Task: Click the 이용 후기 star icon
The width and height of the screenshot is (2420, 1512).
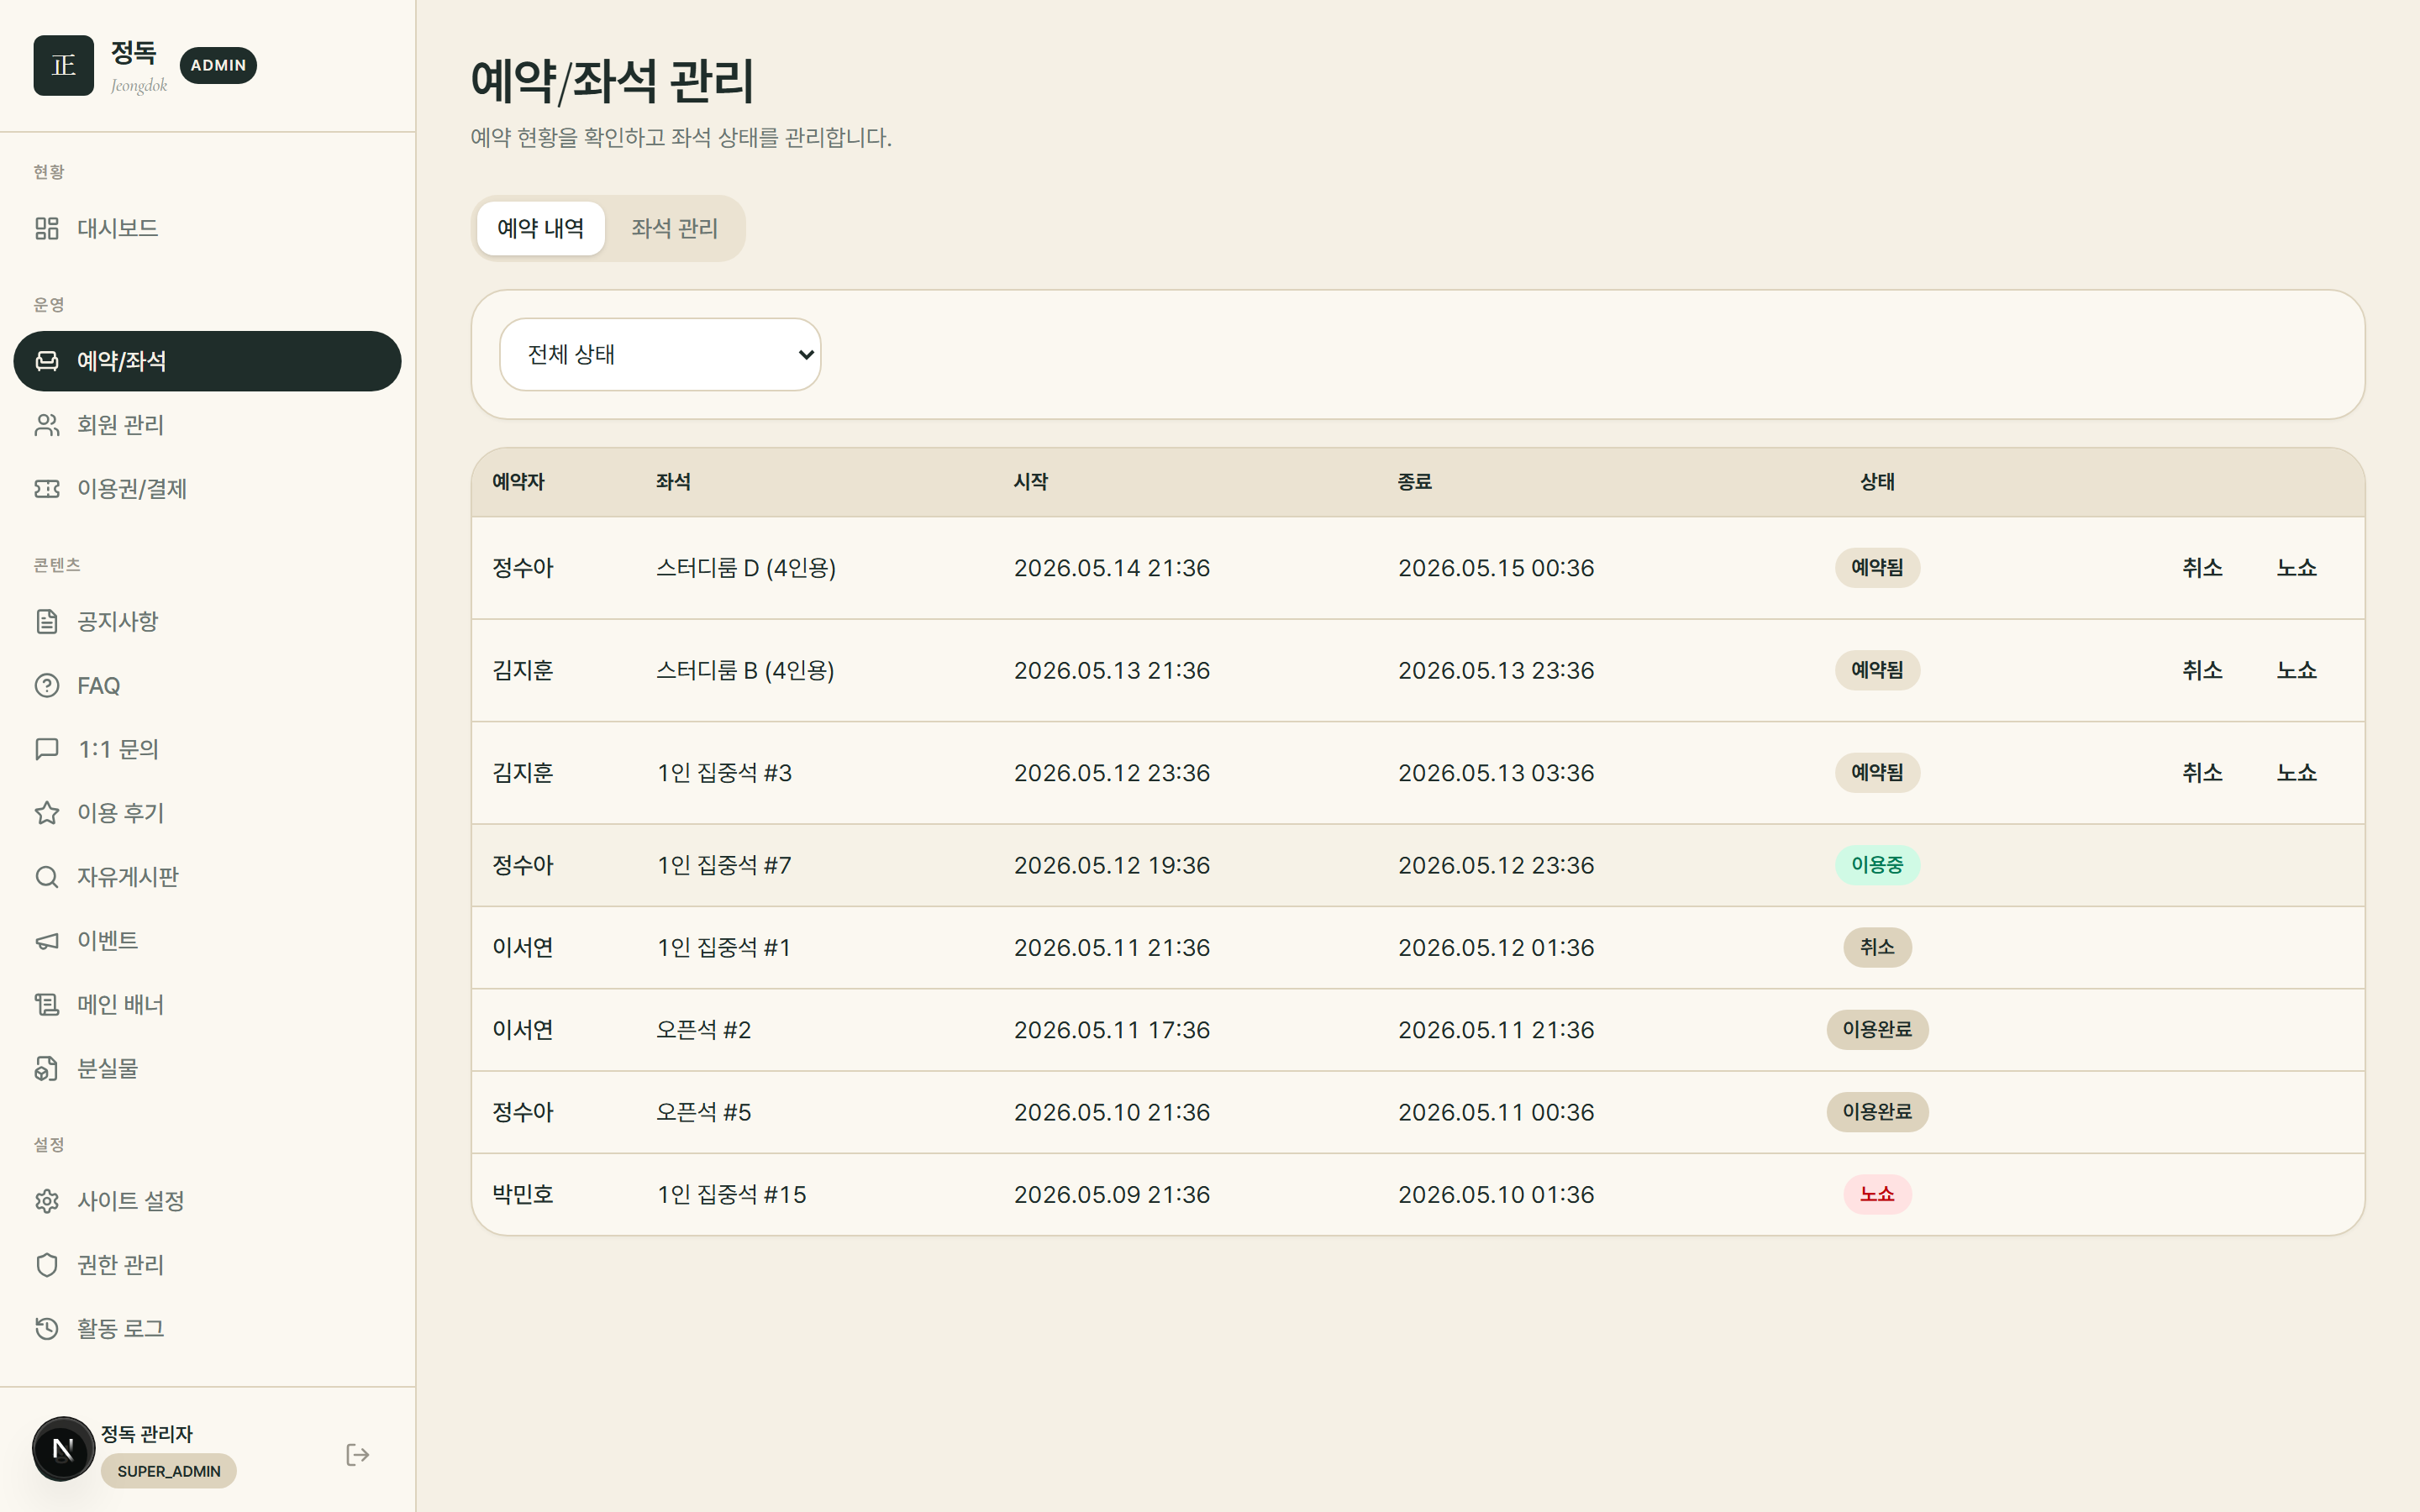Action: (x=47, y=813)
